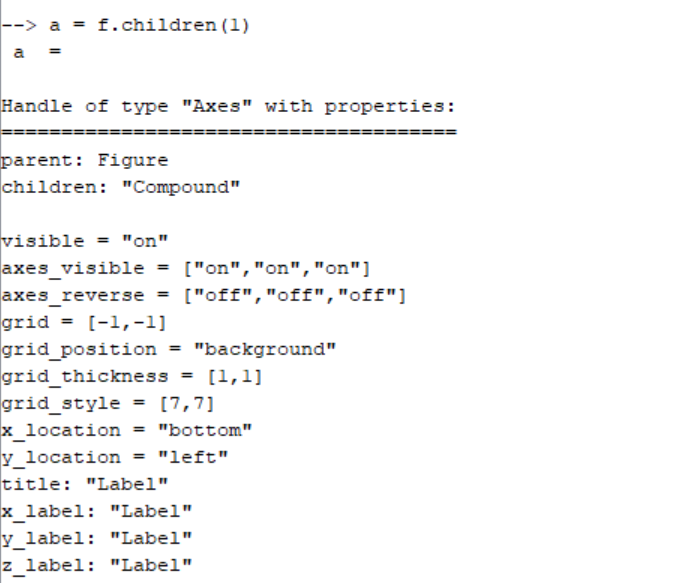Click the x_location 'bottom' line
This screenshot has height=583, width=690.
[x=127, y=431]
